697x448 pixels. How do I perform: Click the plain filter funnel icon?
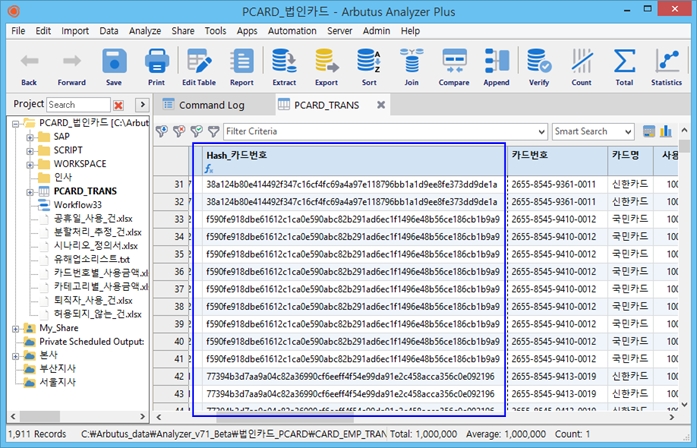214,131
